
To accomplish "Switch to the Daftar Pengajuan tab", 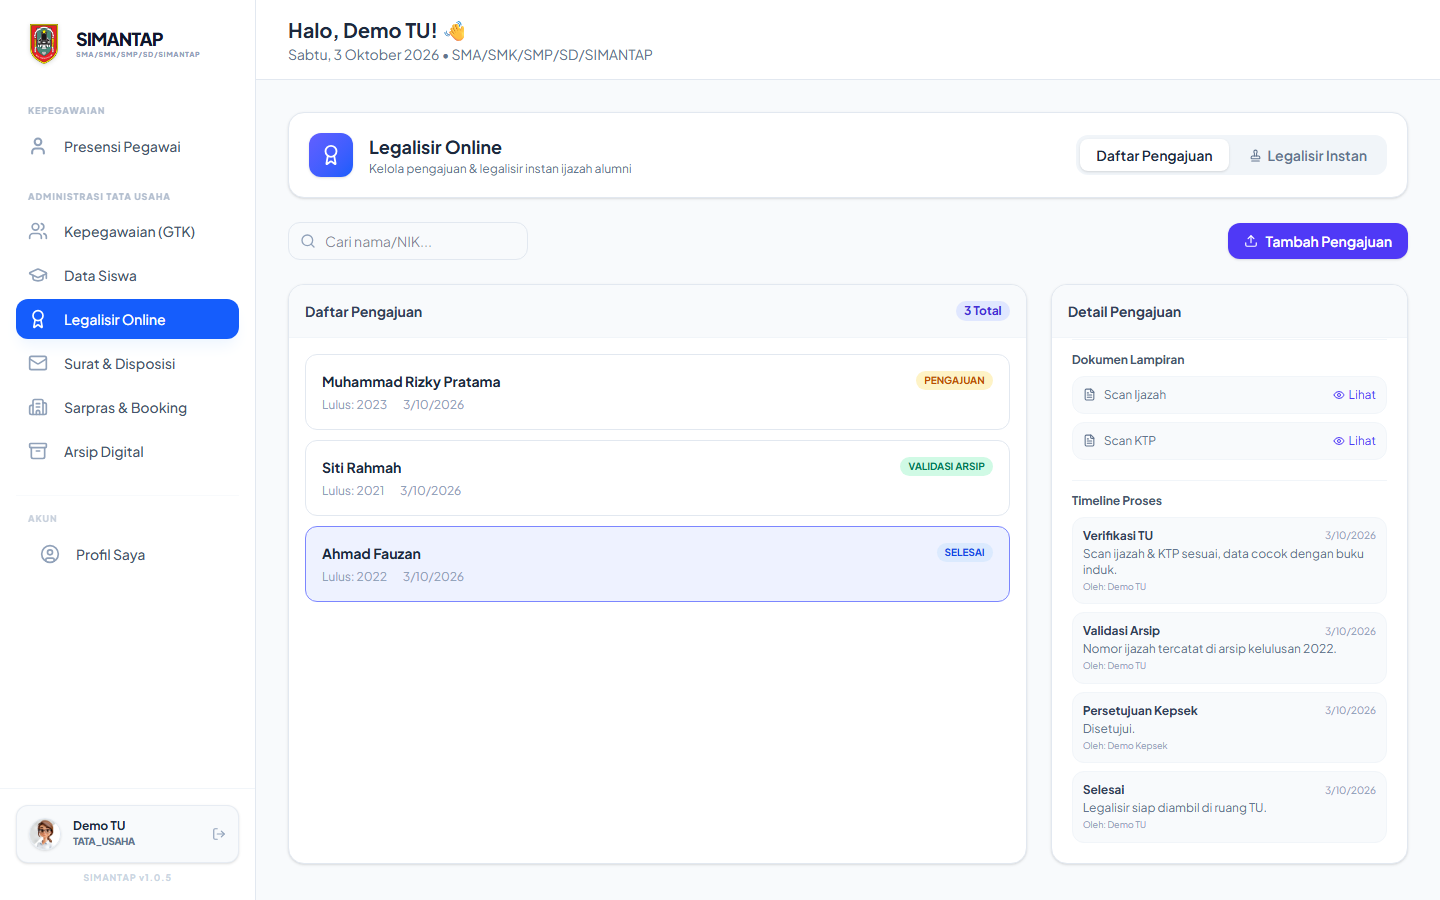I will [1154, 156].
